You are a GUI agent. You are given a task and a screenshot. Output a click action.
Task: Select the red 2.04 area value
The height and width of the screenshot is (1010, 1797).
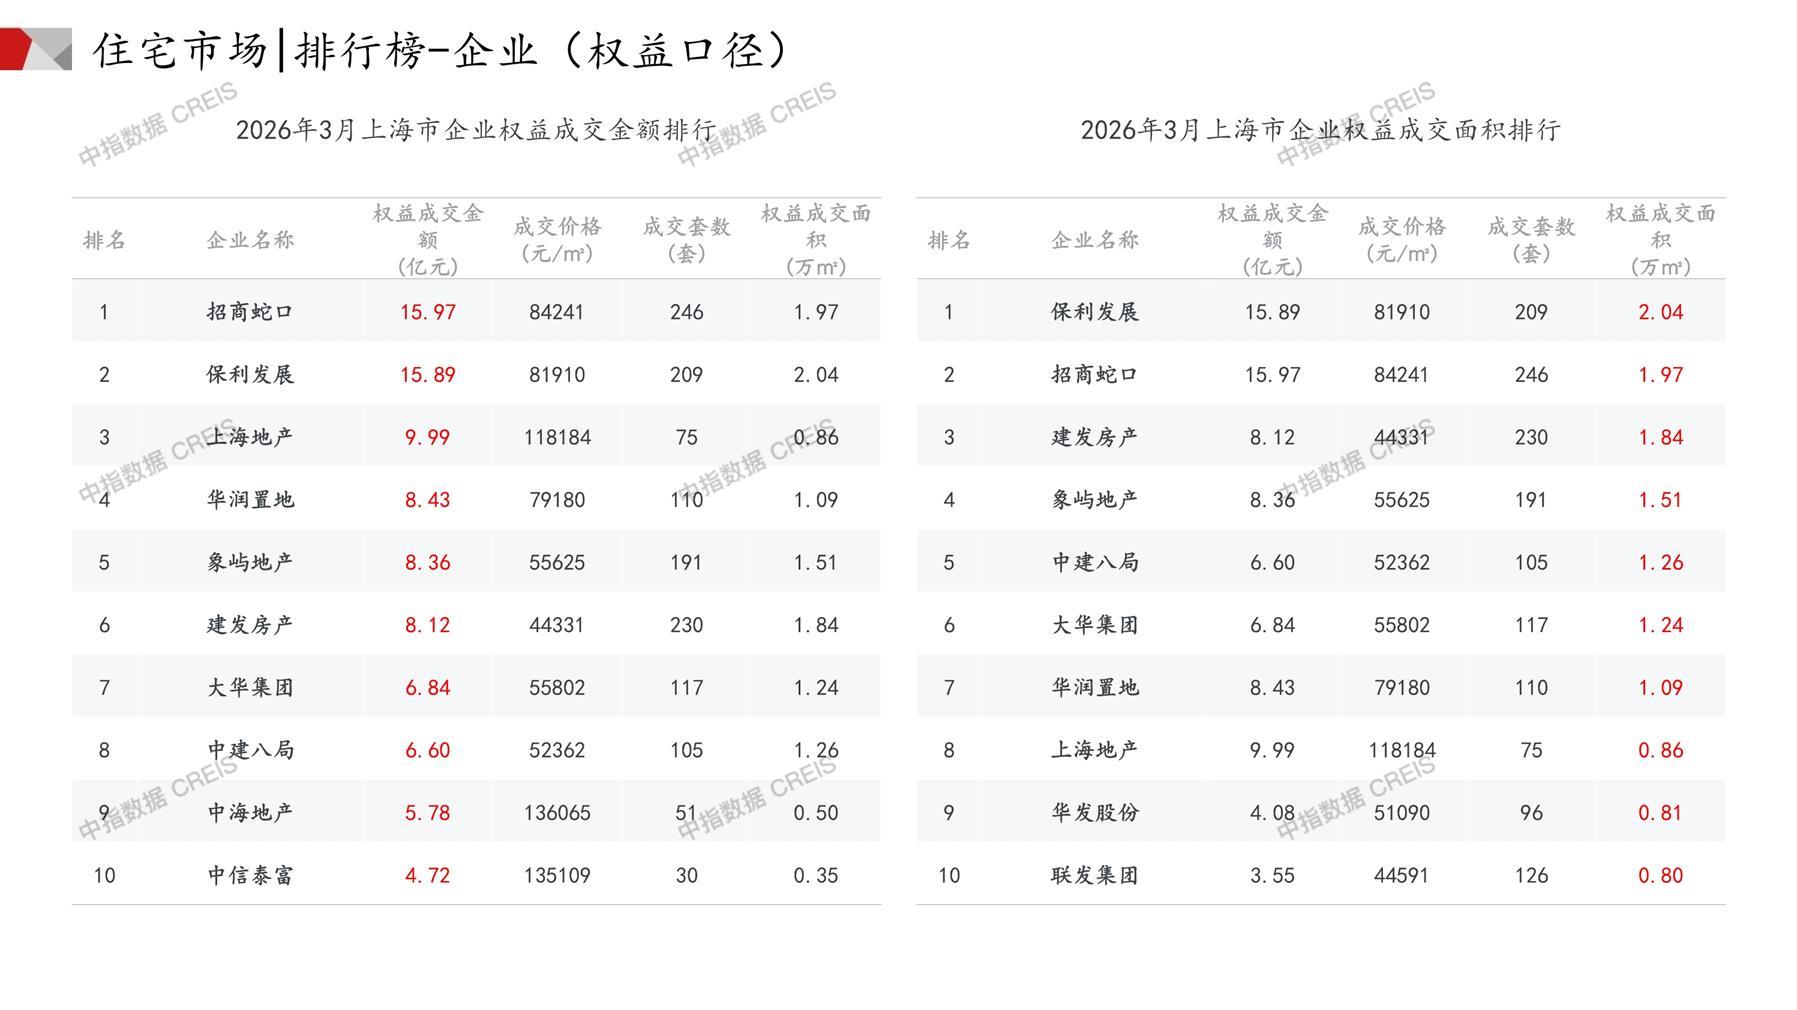1660,312
